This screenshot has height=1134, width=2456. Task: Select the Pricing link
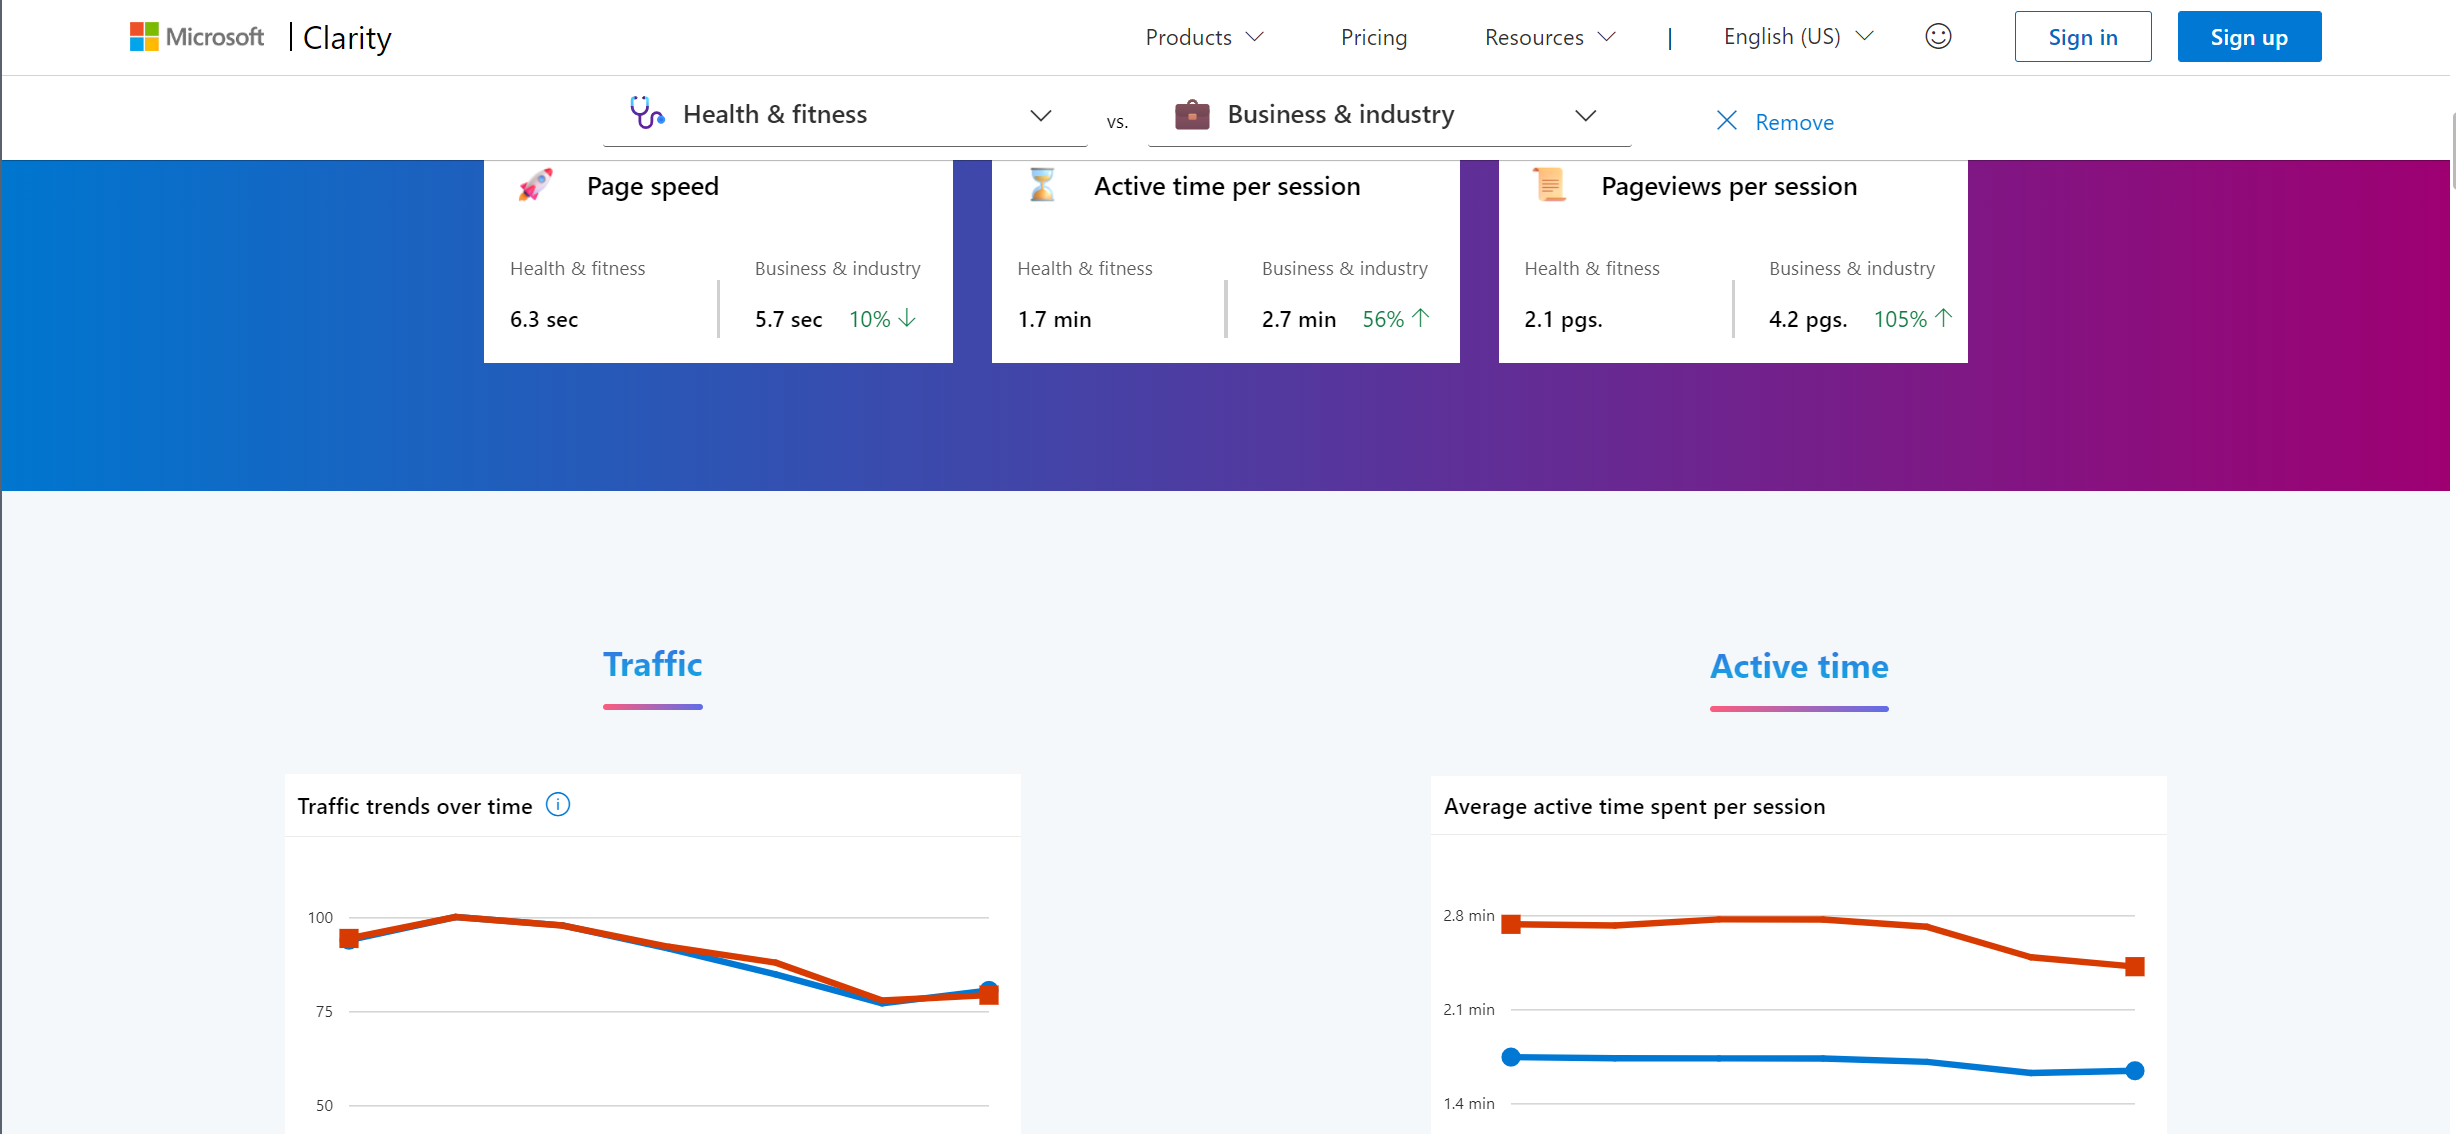tap(1373, 36)
